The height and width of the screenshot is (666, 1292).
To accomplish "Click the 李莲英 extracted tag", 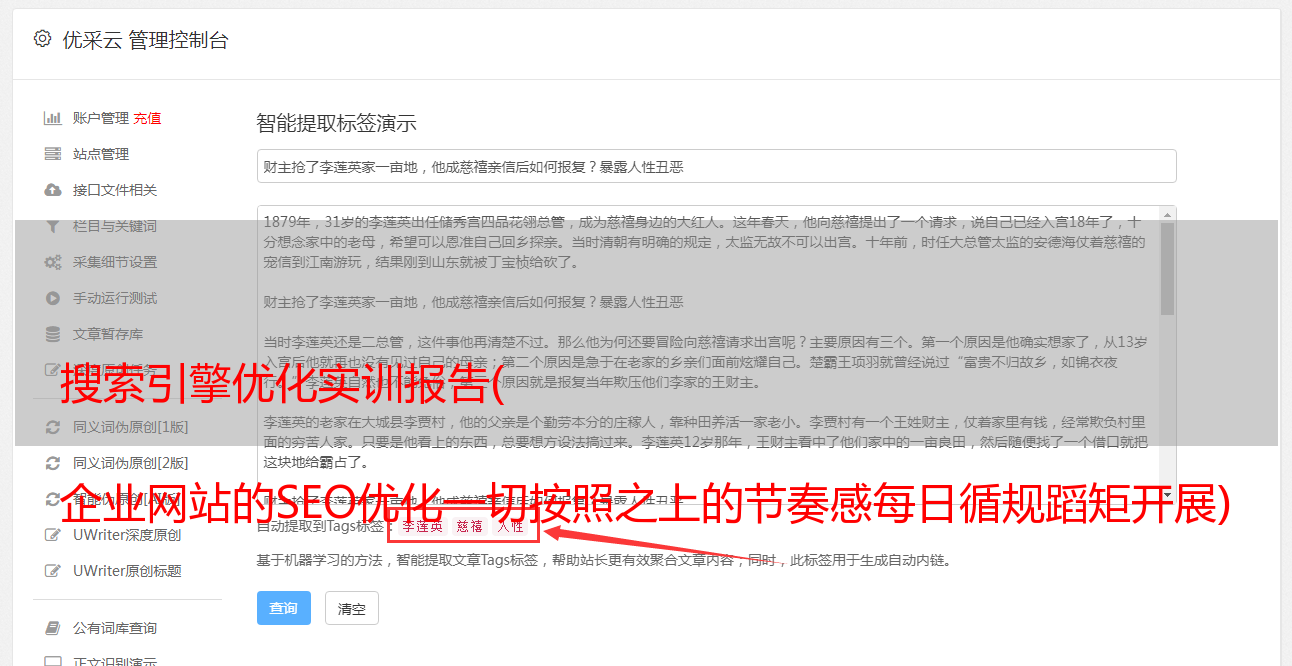I will (x=422, y=526).
